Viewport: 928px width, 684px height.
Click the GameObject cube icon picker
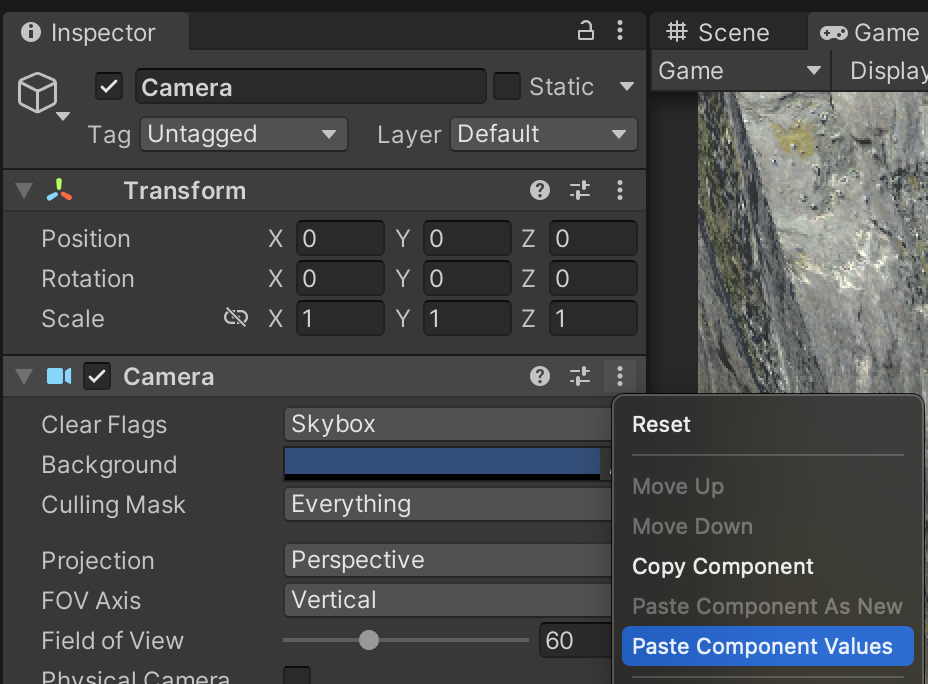pyautogui.click(x=40, y=95)
